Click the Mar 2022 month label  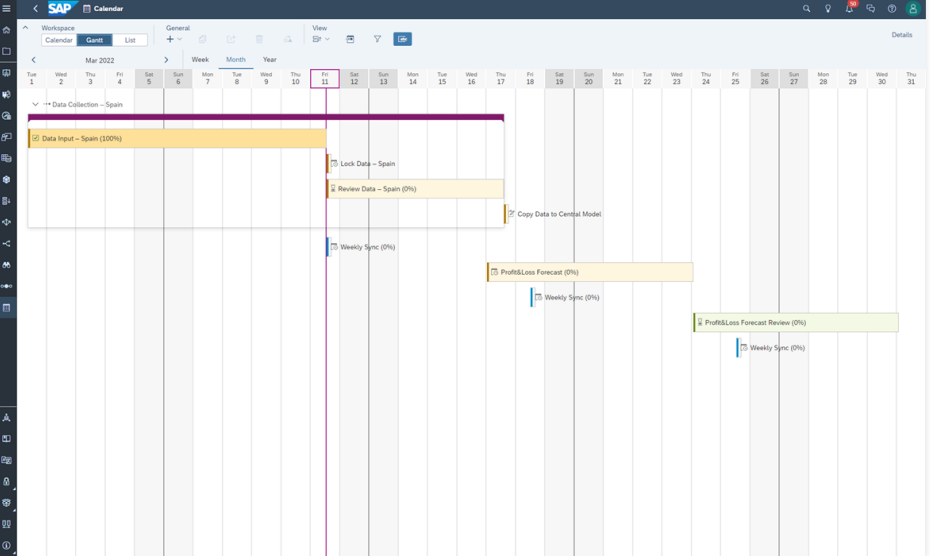[x=100, y=61]
